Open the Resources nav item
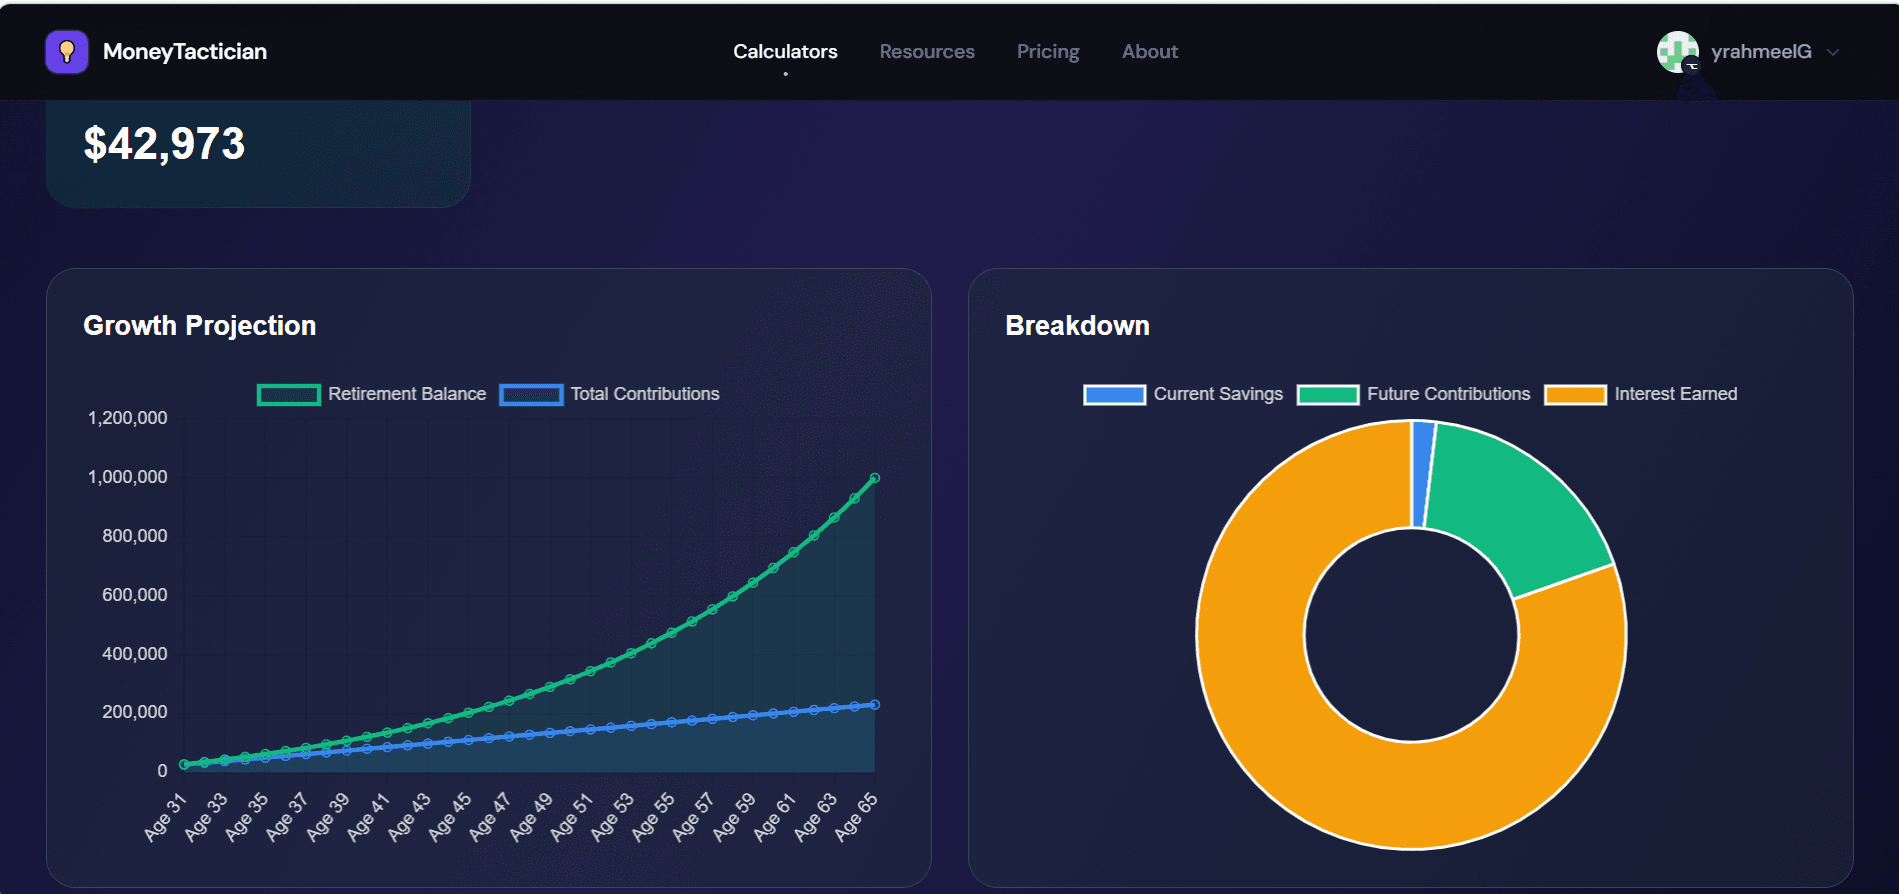This screenshot has width=1899, height=894. (x=926, y=52)
